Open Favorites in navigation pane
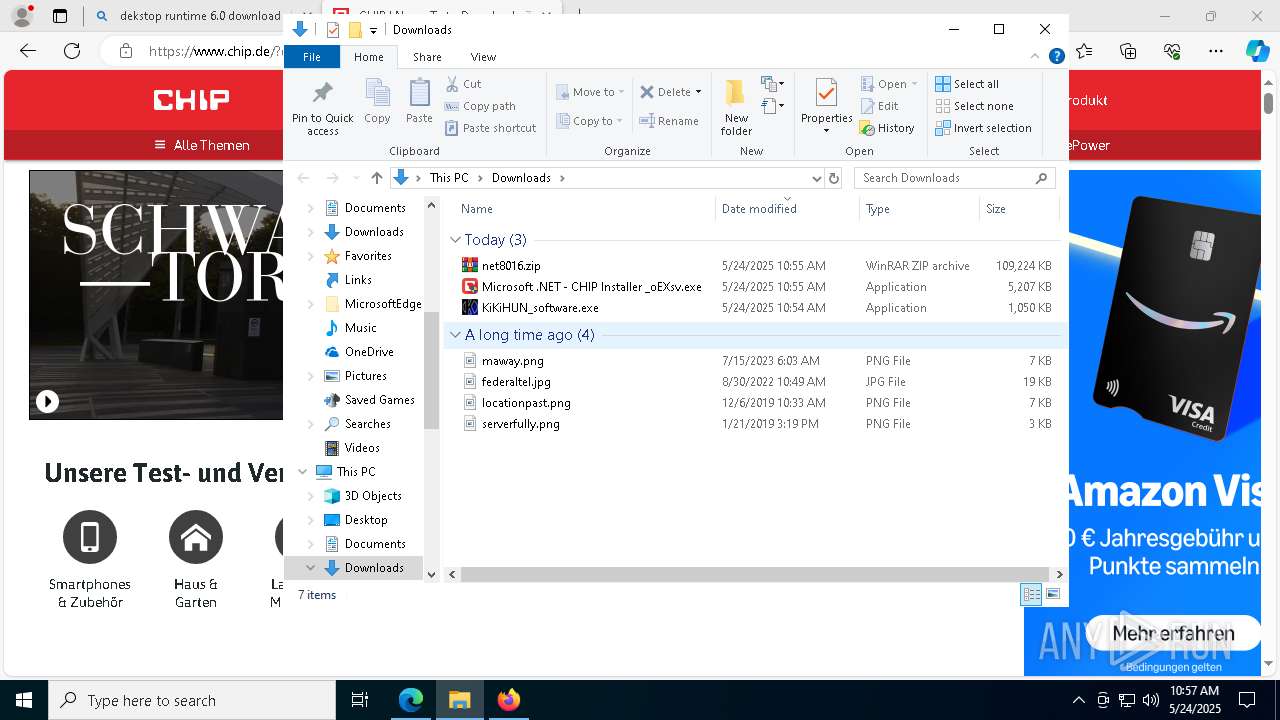Viewport: 1280px width, 720px height. (368, 256)
